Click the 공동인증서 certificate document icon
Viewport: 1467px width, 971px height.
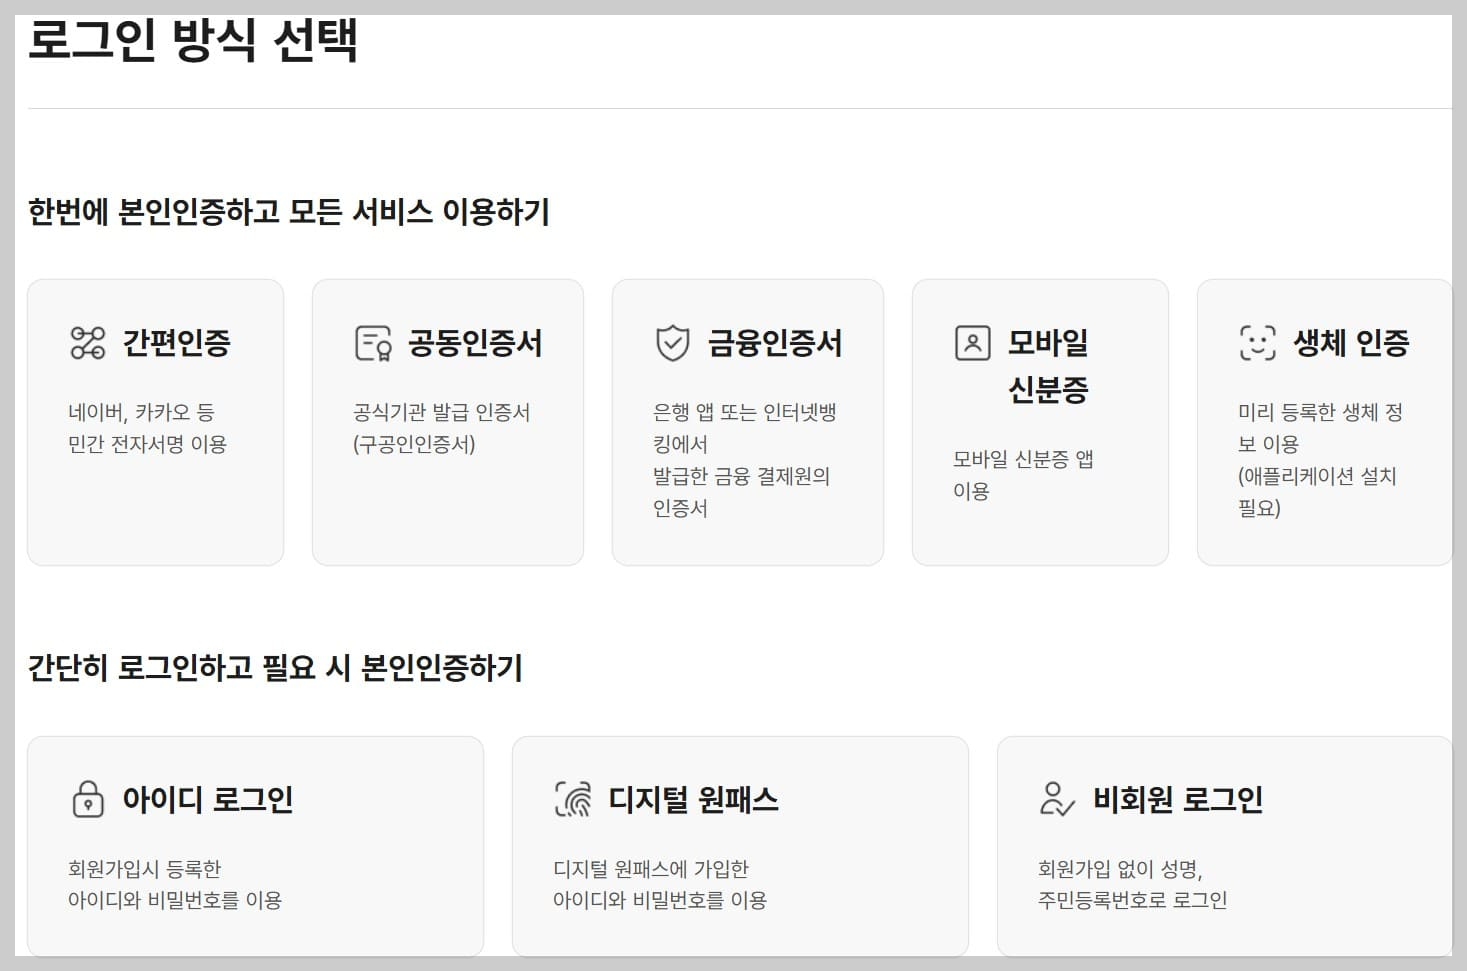371,343
